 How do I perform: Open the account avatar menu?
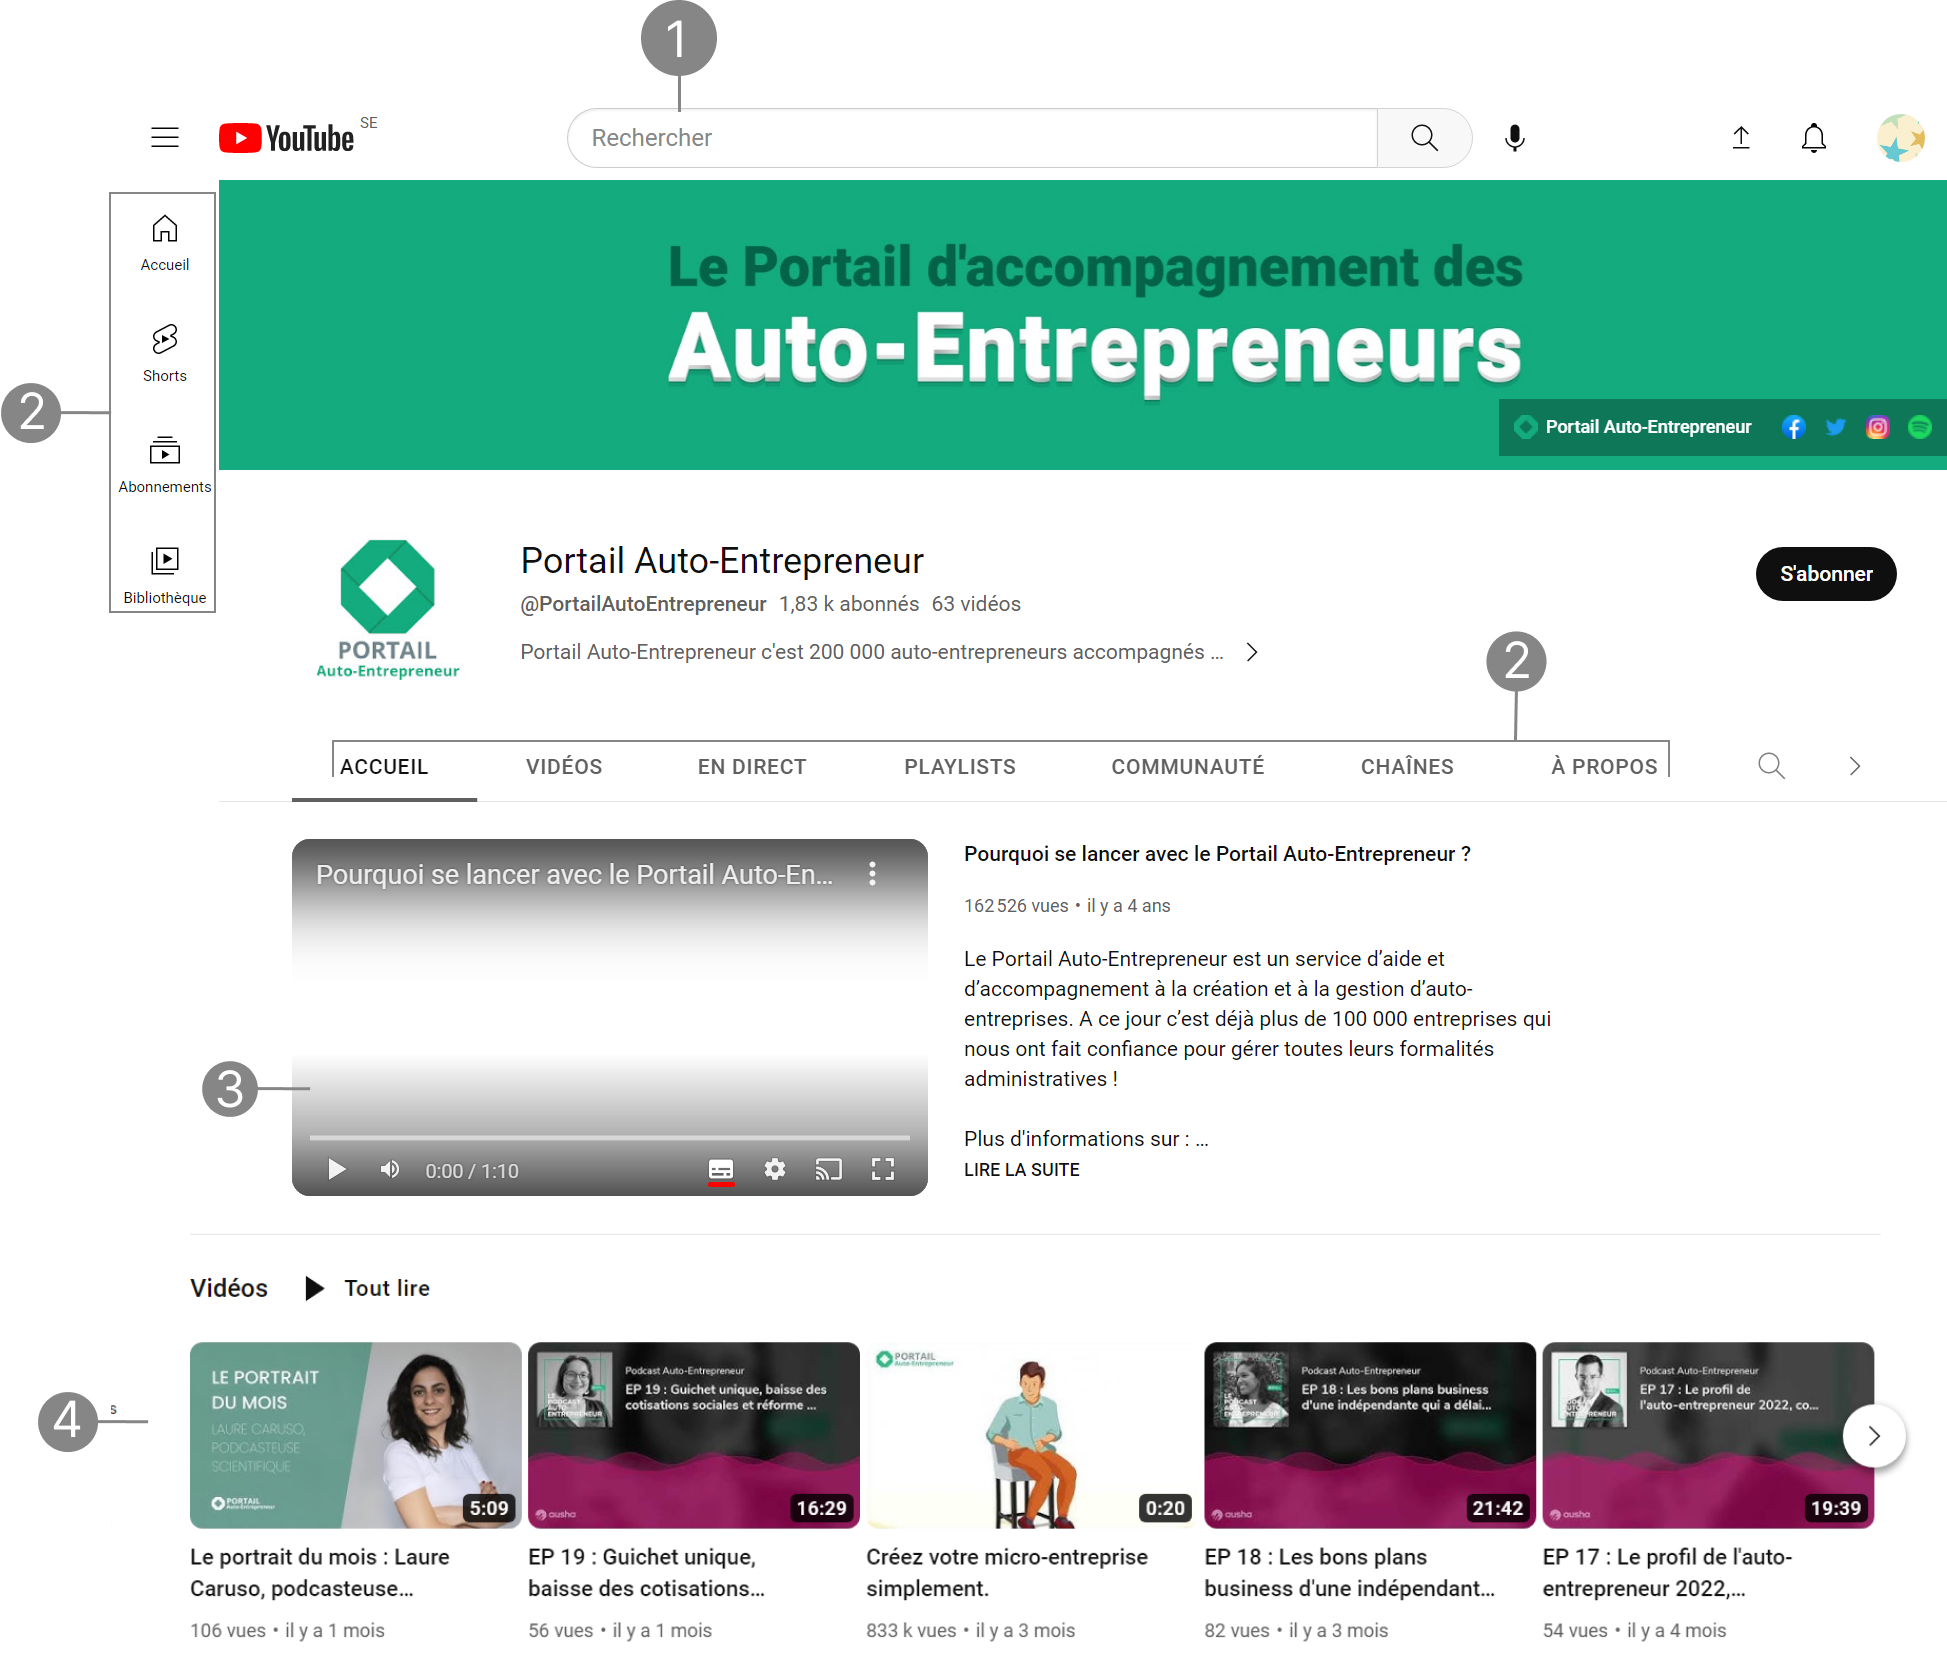tap(1900, 138)
